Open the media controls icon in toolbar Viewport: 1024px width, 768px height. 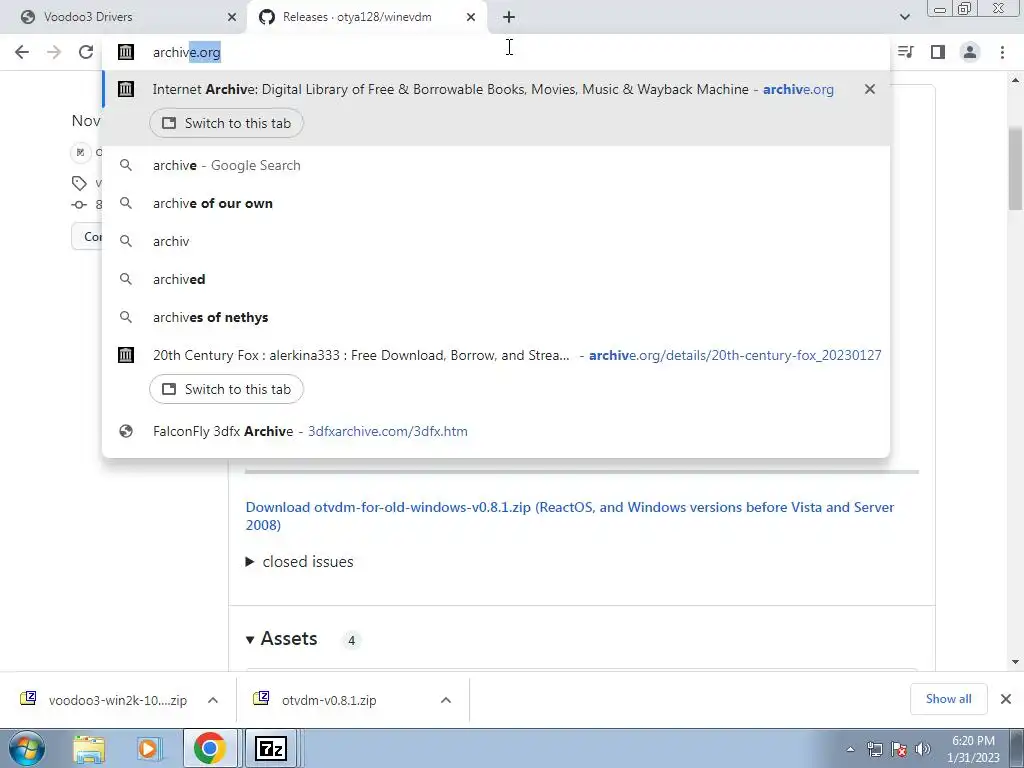pos(906,52)
